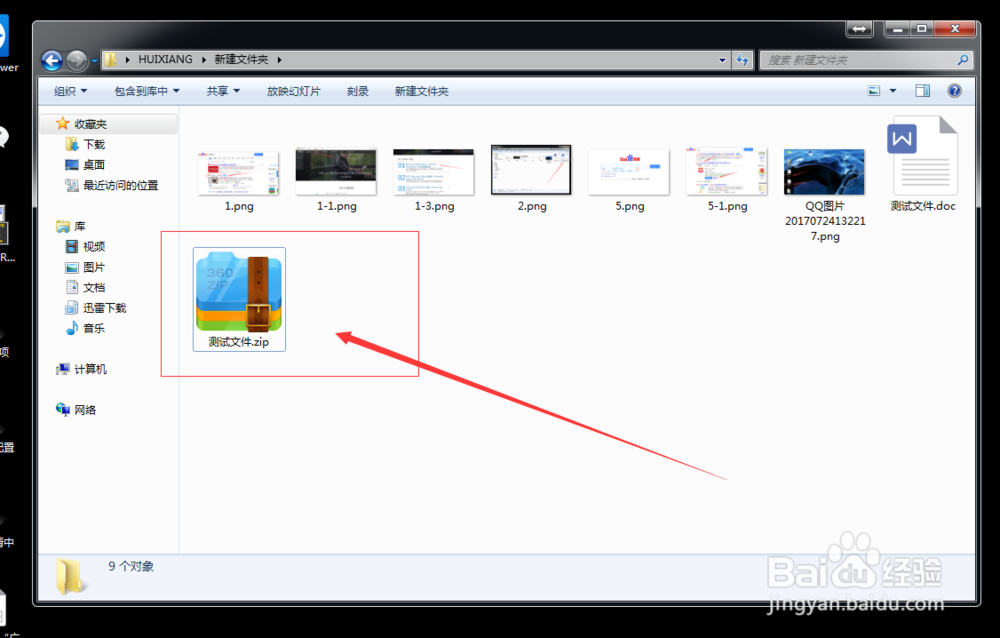1000x638 pixels.
Task: Toggle the preview pane icon
Action: (x=922, y=91)
